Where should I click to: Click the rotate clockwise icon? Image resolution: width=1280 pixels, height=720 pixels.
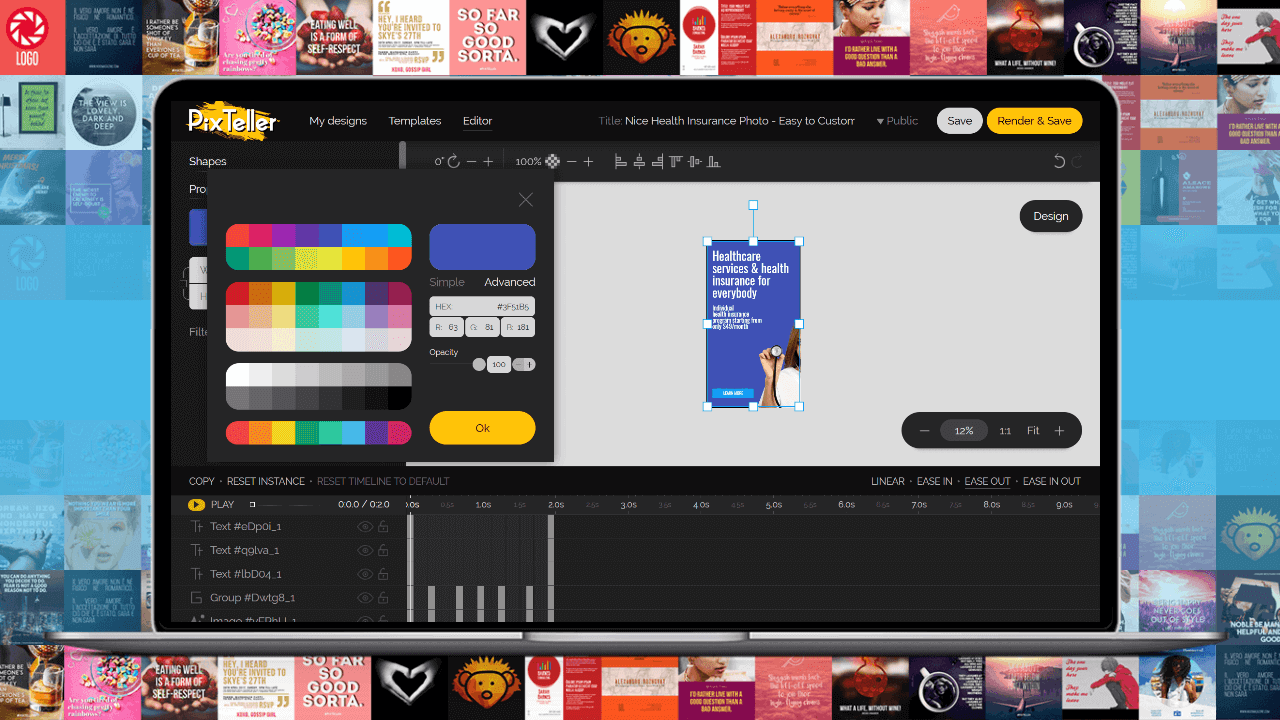coord(454,161)
